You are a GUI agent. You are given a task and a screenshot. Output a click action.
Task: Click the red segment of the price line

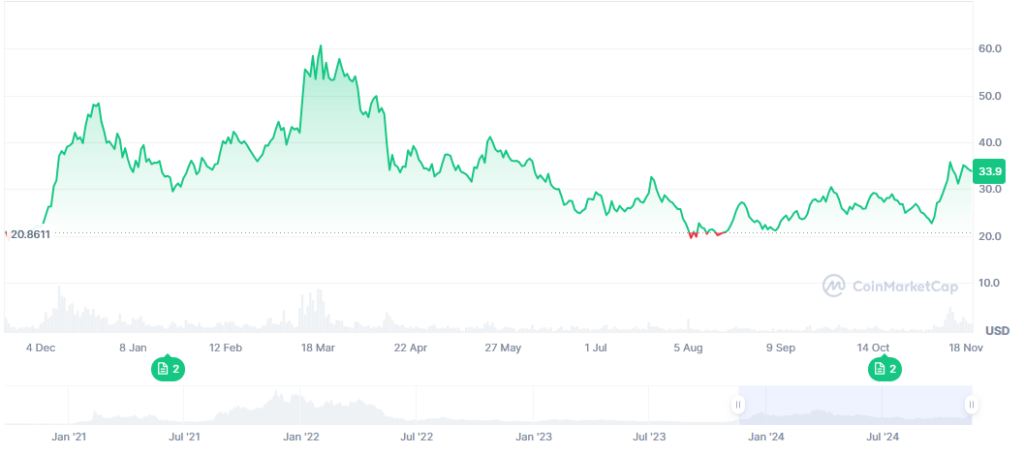coord(692,235)
